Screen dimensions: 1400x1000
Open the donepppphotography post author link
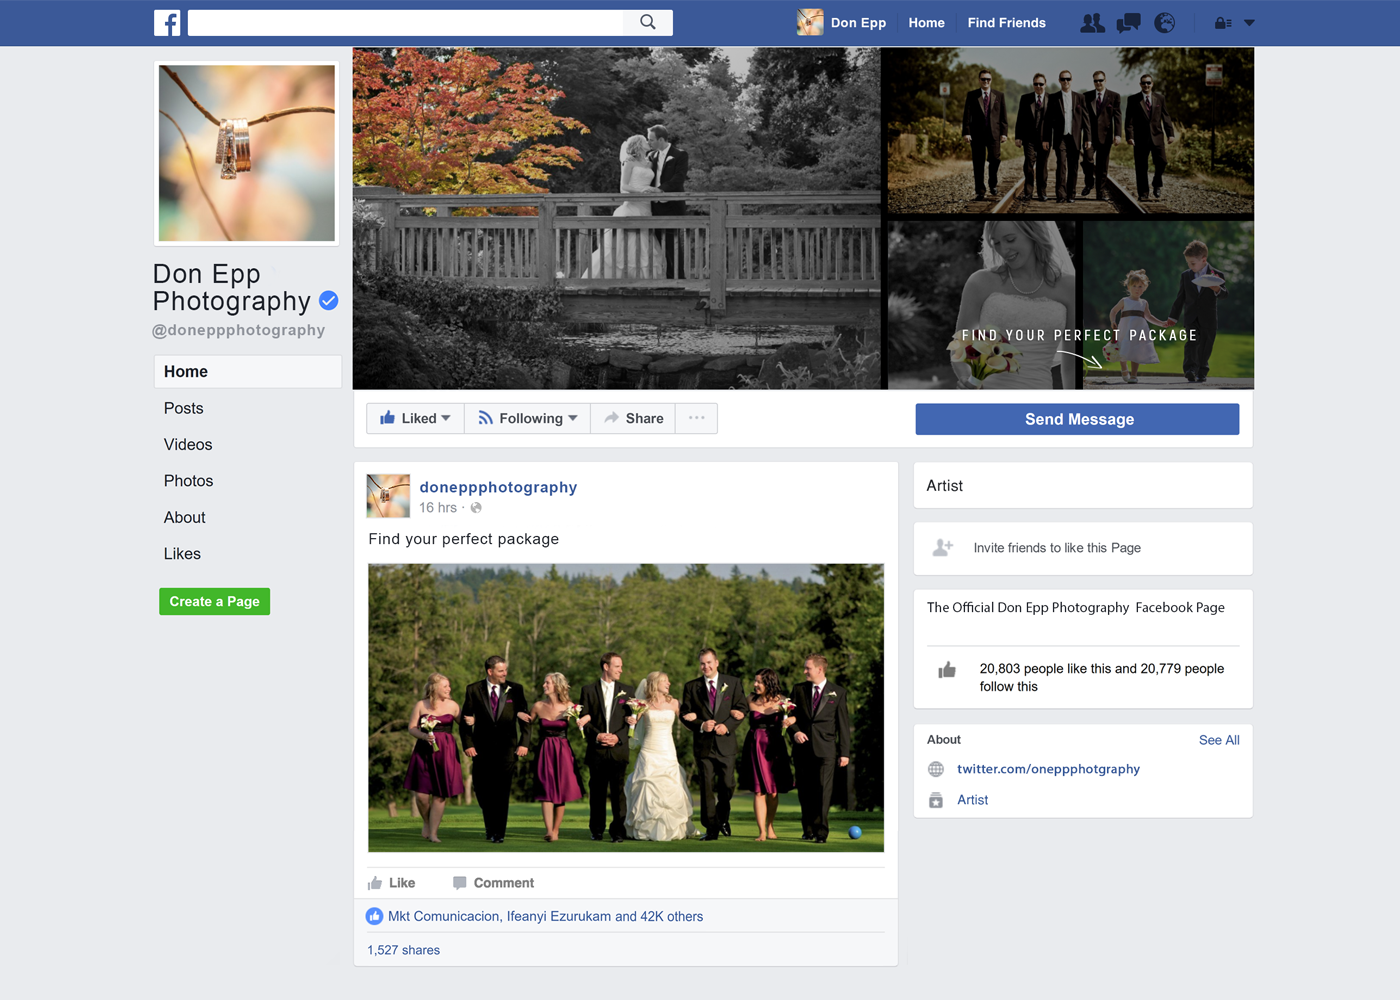click(x=498, y=487)
